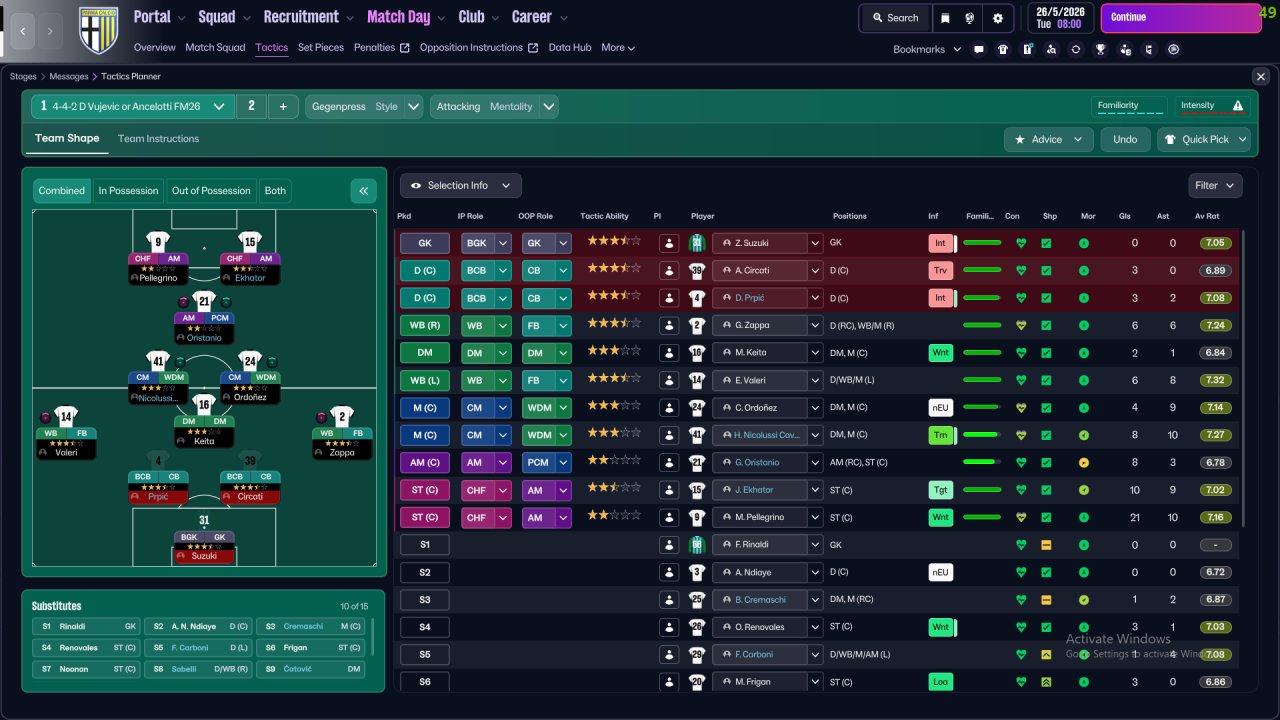Click the sharpness check mark for A. Circati

pos(1046,270)
